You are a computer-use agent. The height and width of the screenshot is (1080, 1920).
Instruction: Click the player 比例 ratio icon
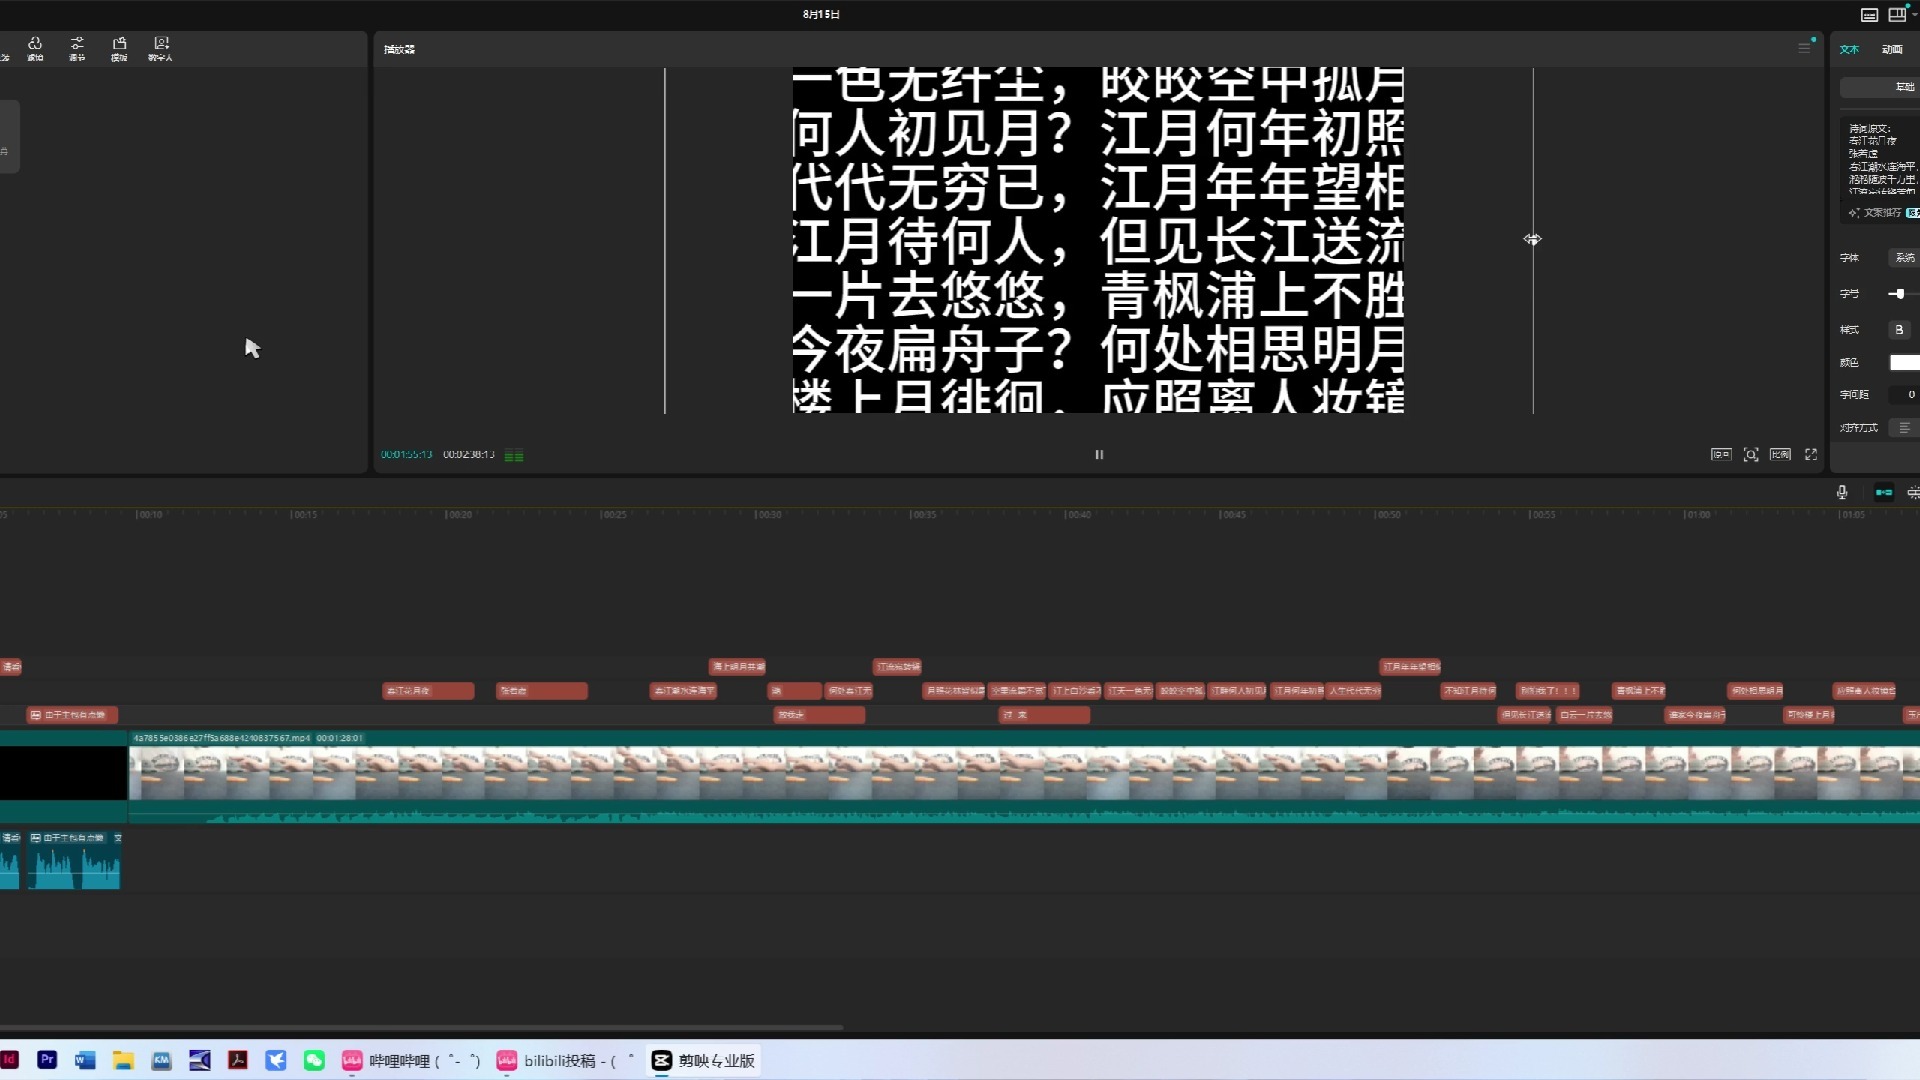pos(1780,454)
